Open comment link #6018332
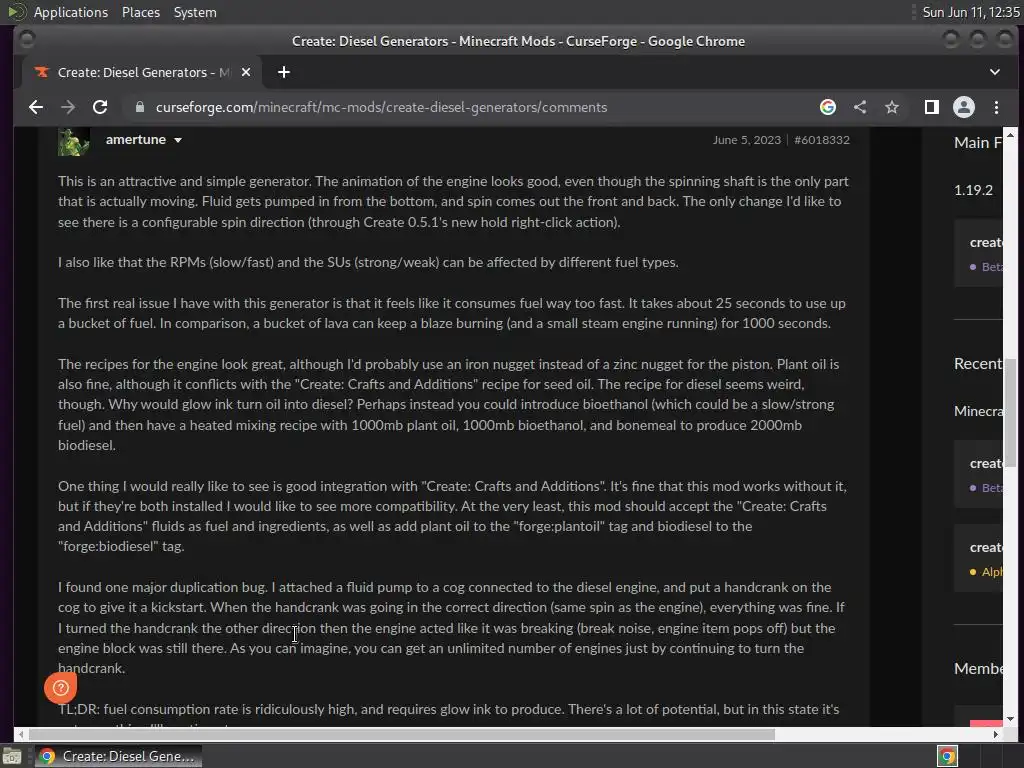The image size is (1024, 768). 822,140
